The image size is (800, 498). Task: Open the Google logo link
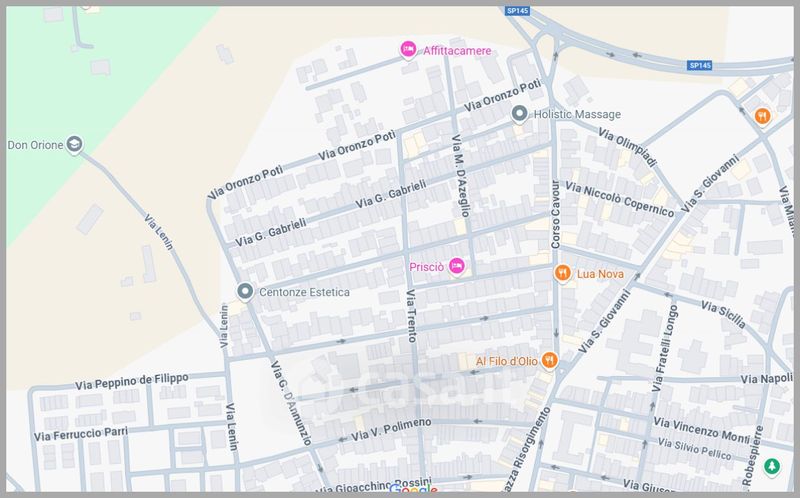[413, 490]
